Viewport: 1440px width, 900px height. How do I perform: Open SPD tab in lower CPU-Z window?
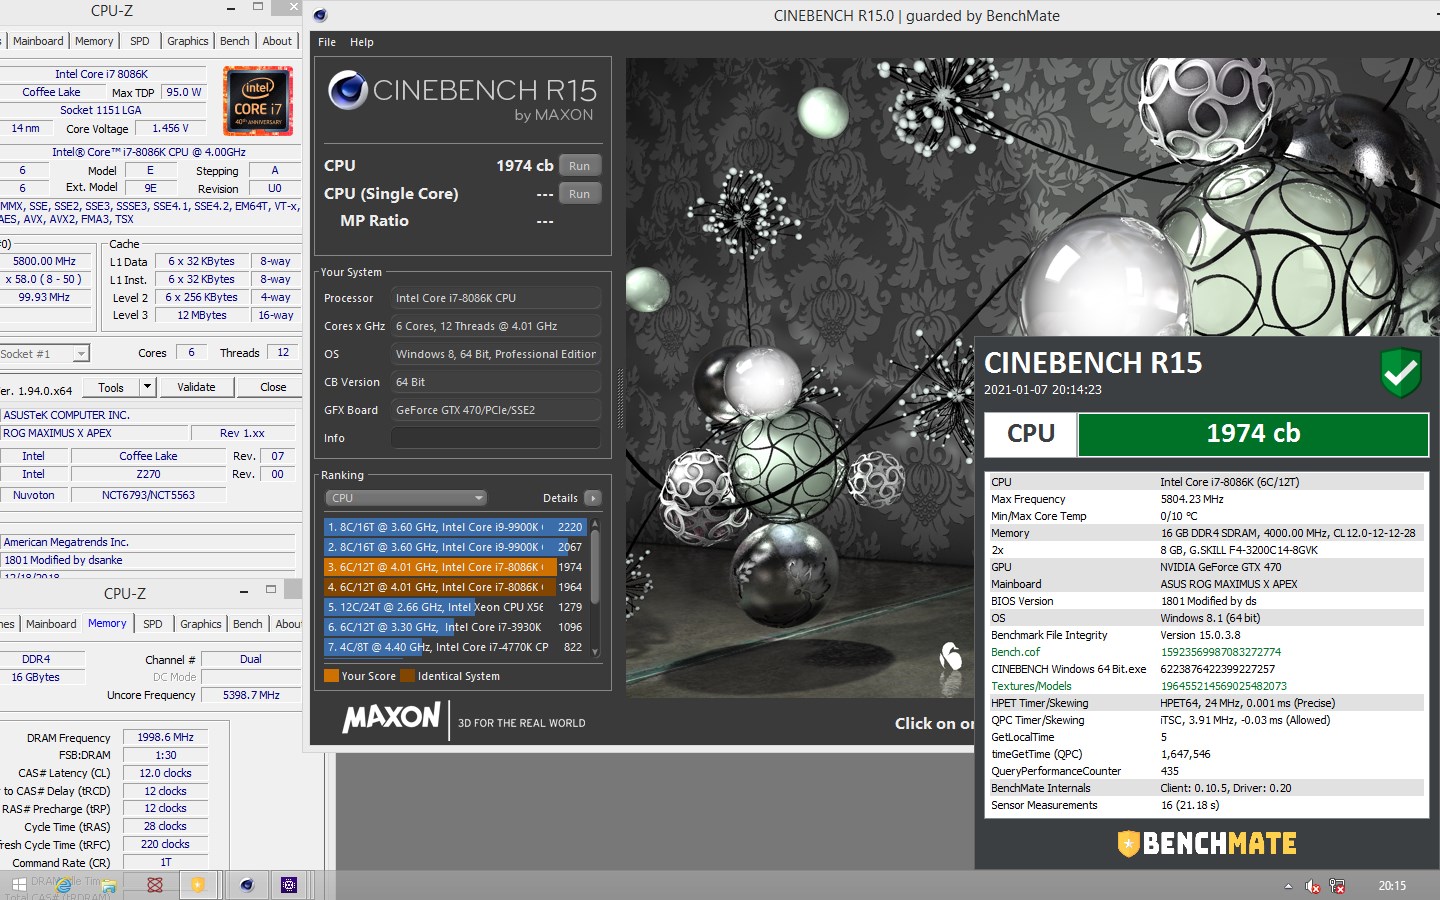point(153,624)
